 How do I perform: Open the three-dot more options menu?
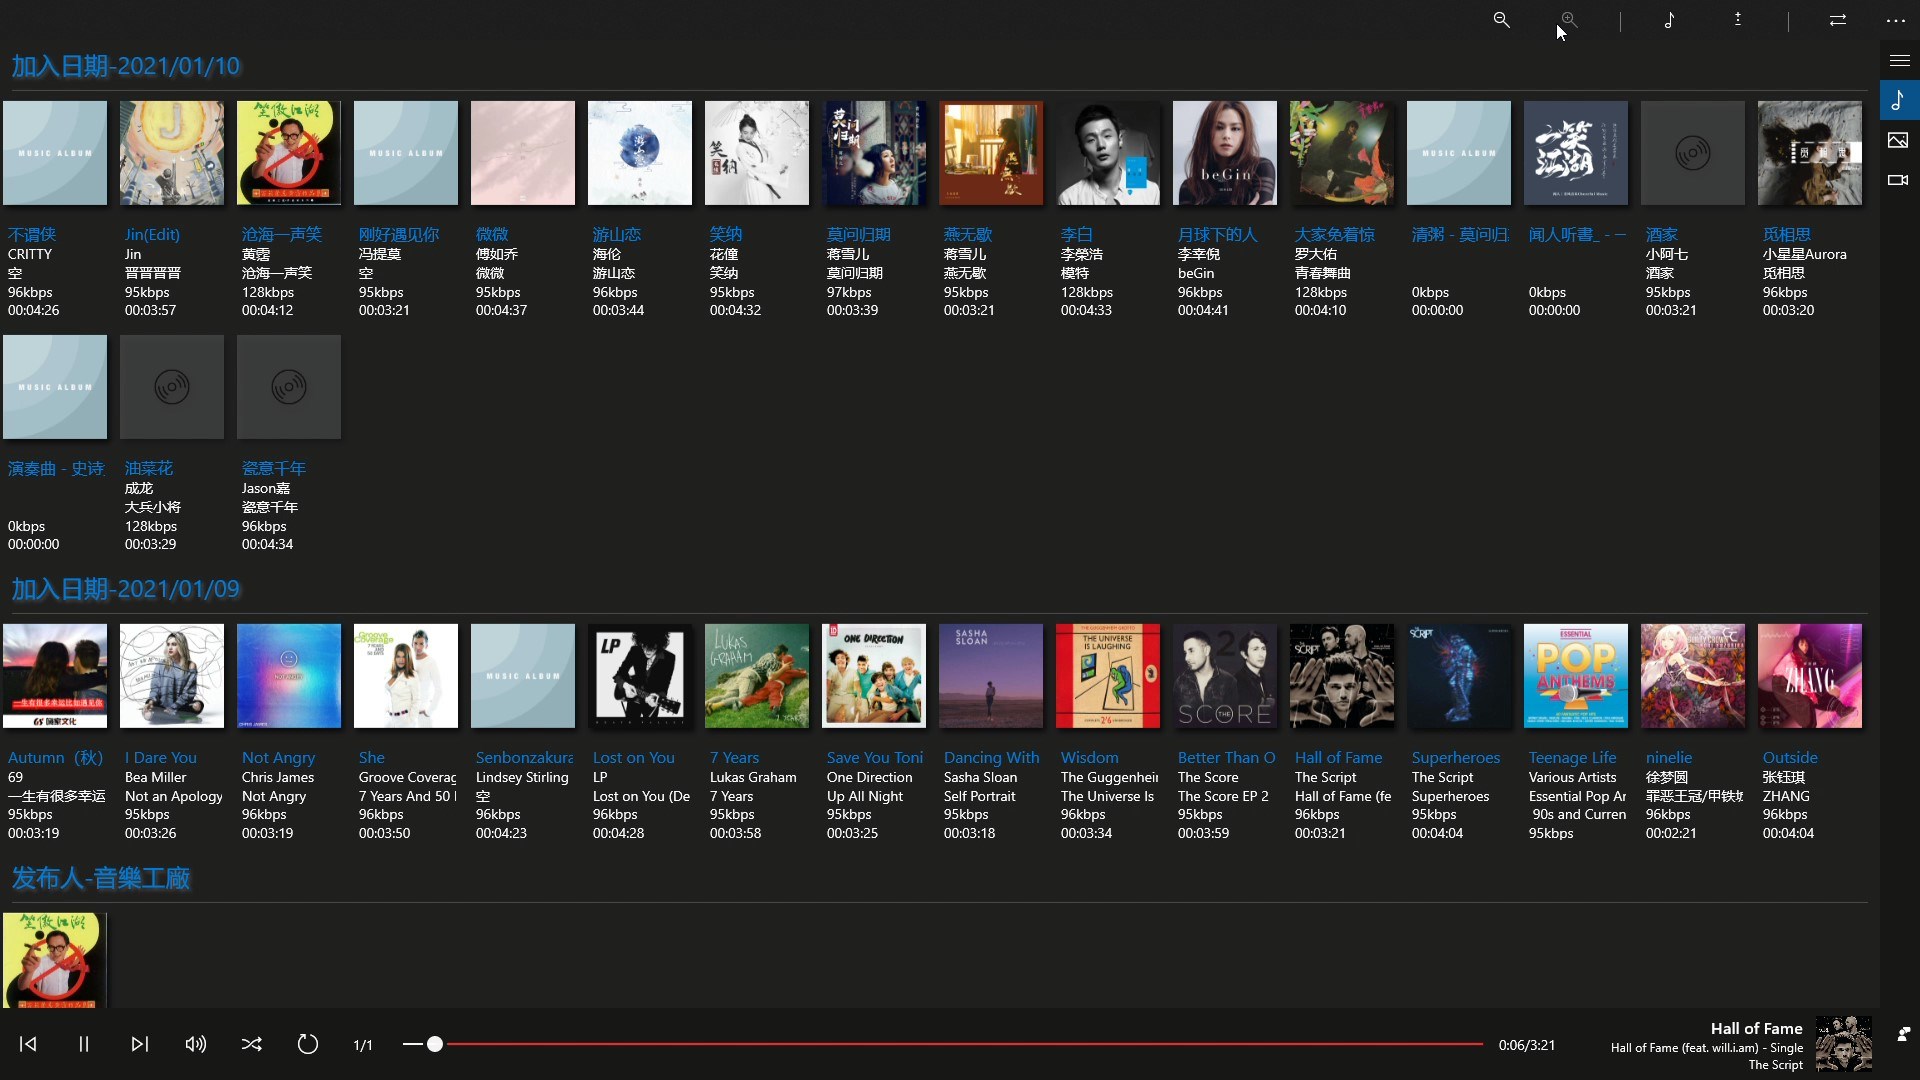pos(1896,20)
